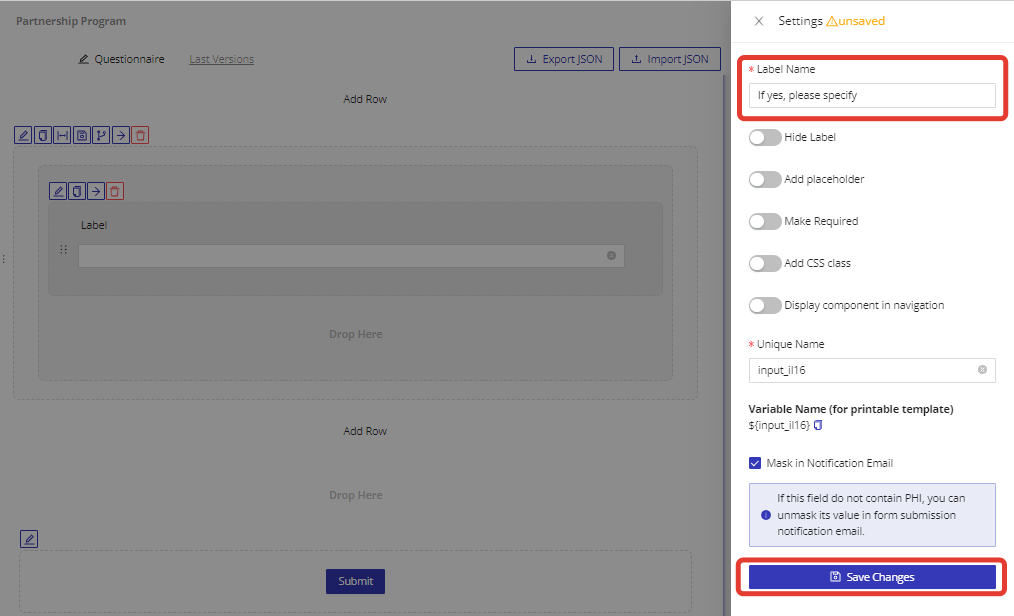The width and height of the screenshot is (1014, 616).
Task: Uncheck Mask in Notification Email
Action: (x=756, y=463)
